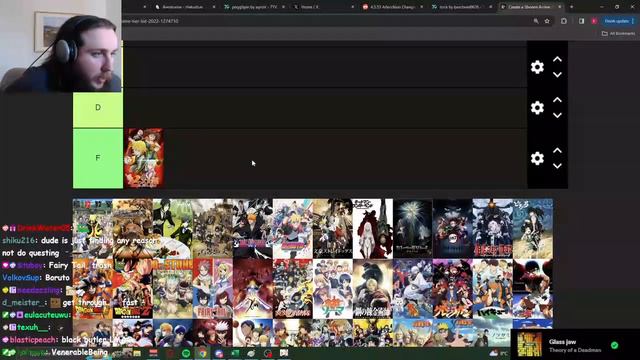Move the F tier row up

[x=557, y=151]
